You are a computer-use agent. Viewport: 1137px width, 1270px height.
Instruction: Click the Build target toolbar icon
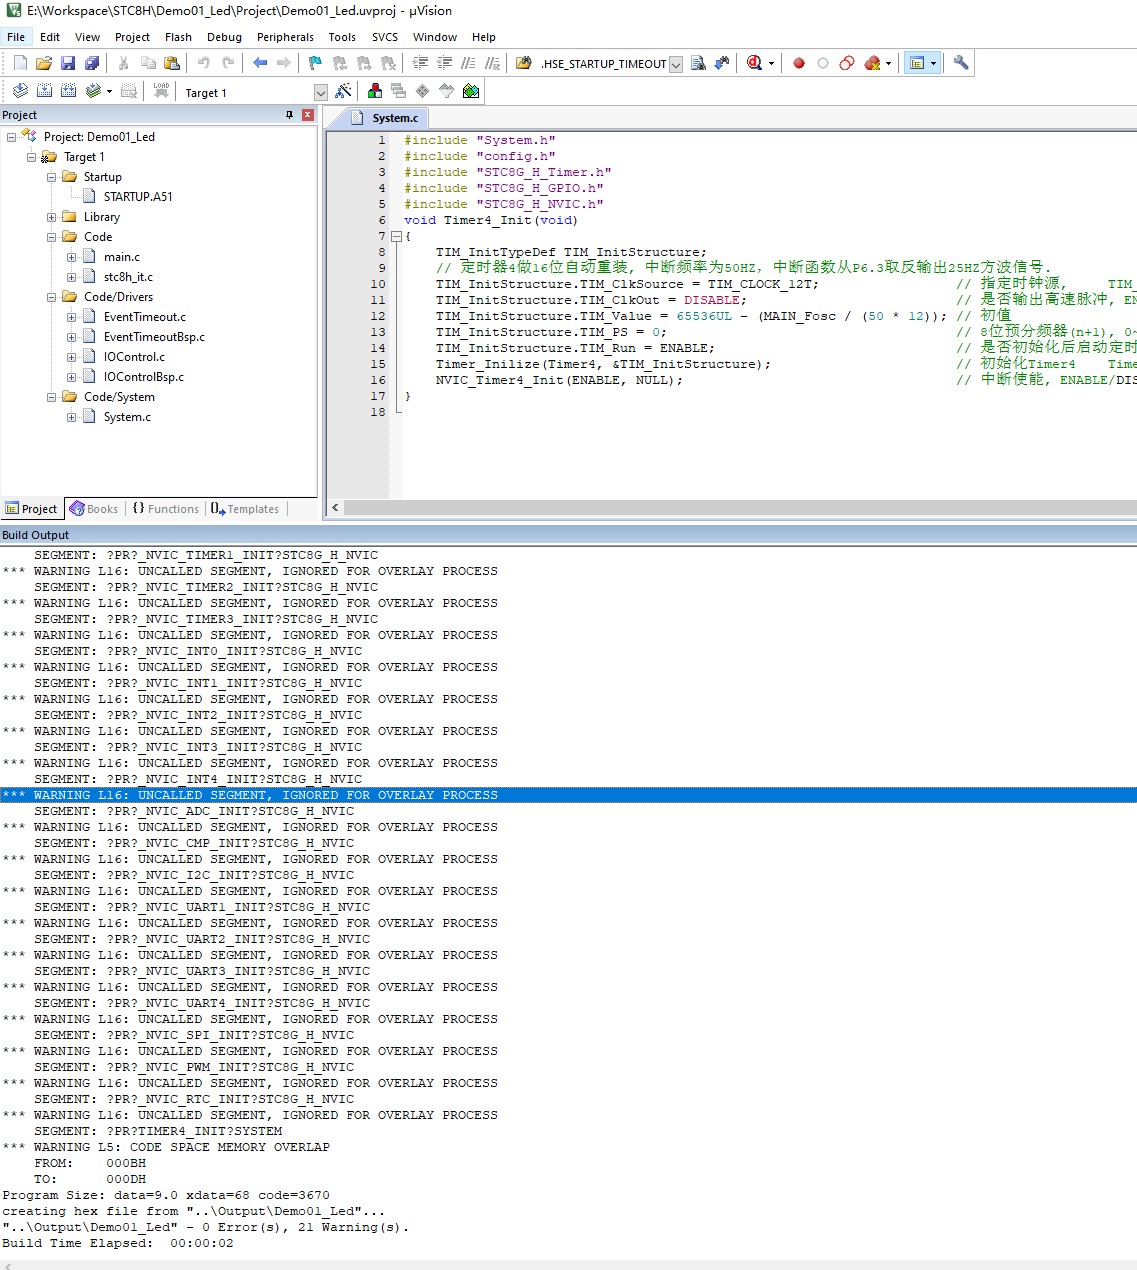tap(44, 91)
